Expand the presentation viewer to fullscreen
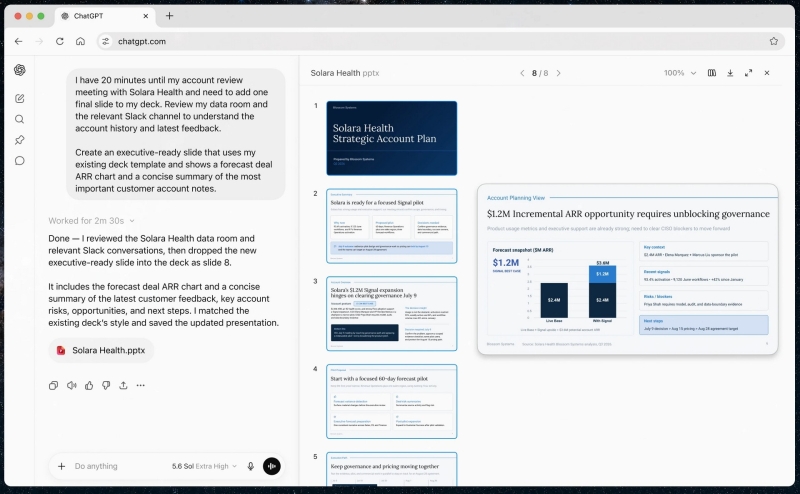Image resolution: width=800 pixels, height=494 pixels. (x=748, y=73)
